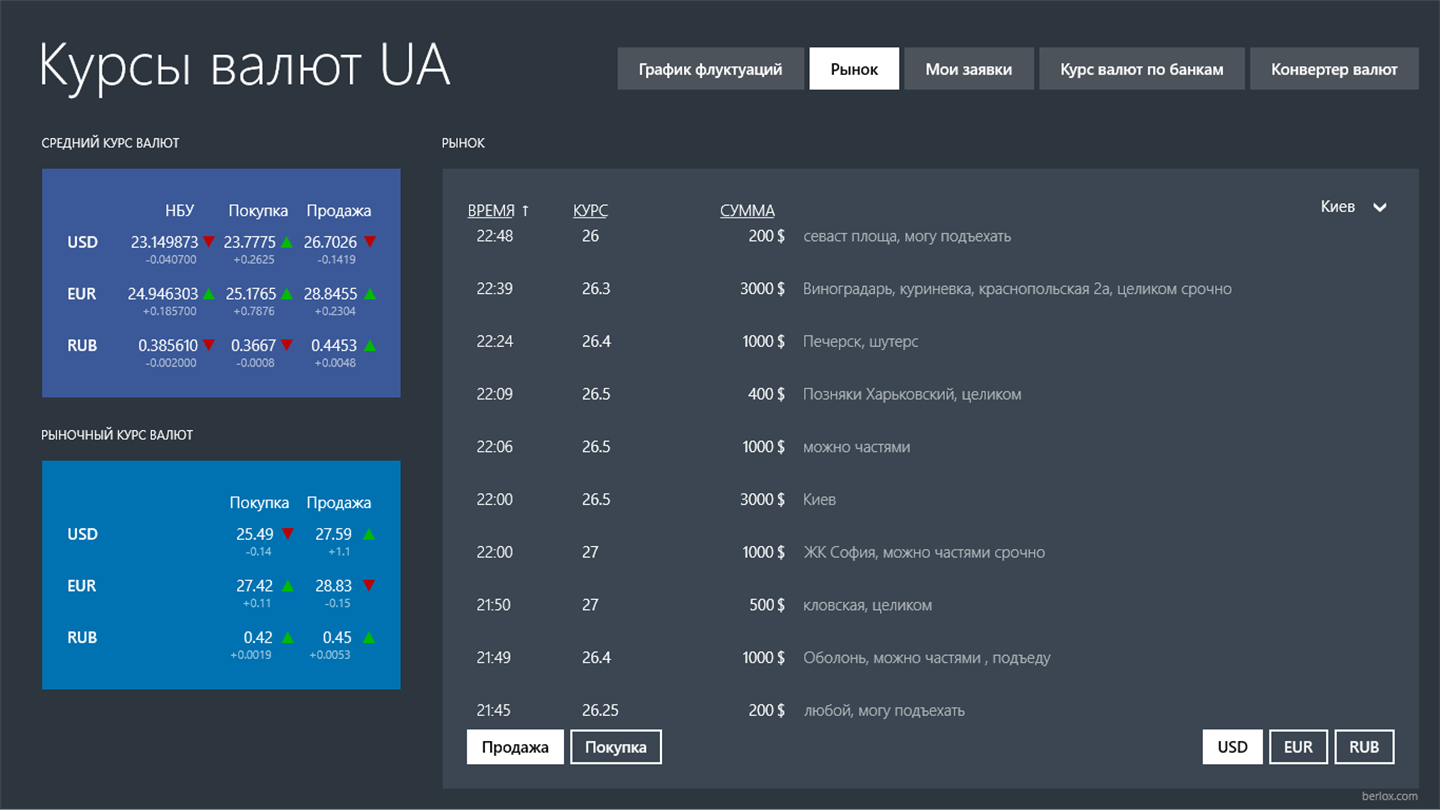
Task: Click red arrow beside market USD Покупка 25.49
Action: 288,534
